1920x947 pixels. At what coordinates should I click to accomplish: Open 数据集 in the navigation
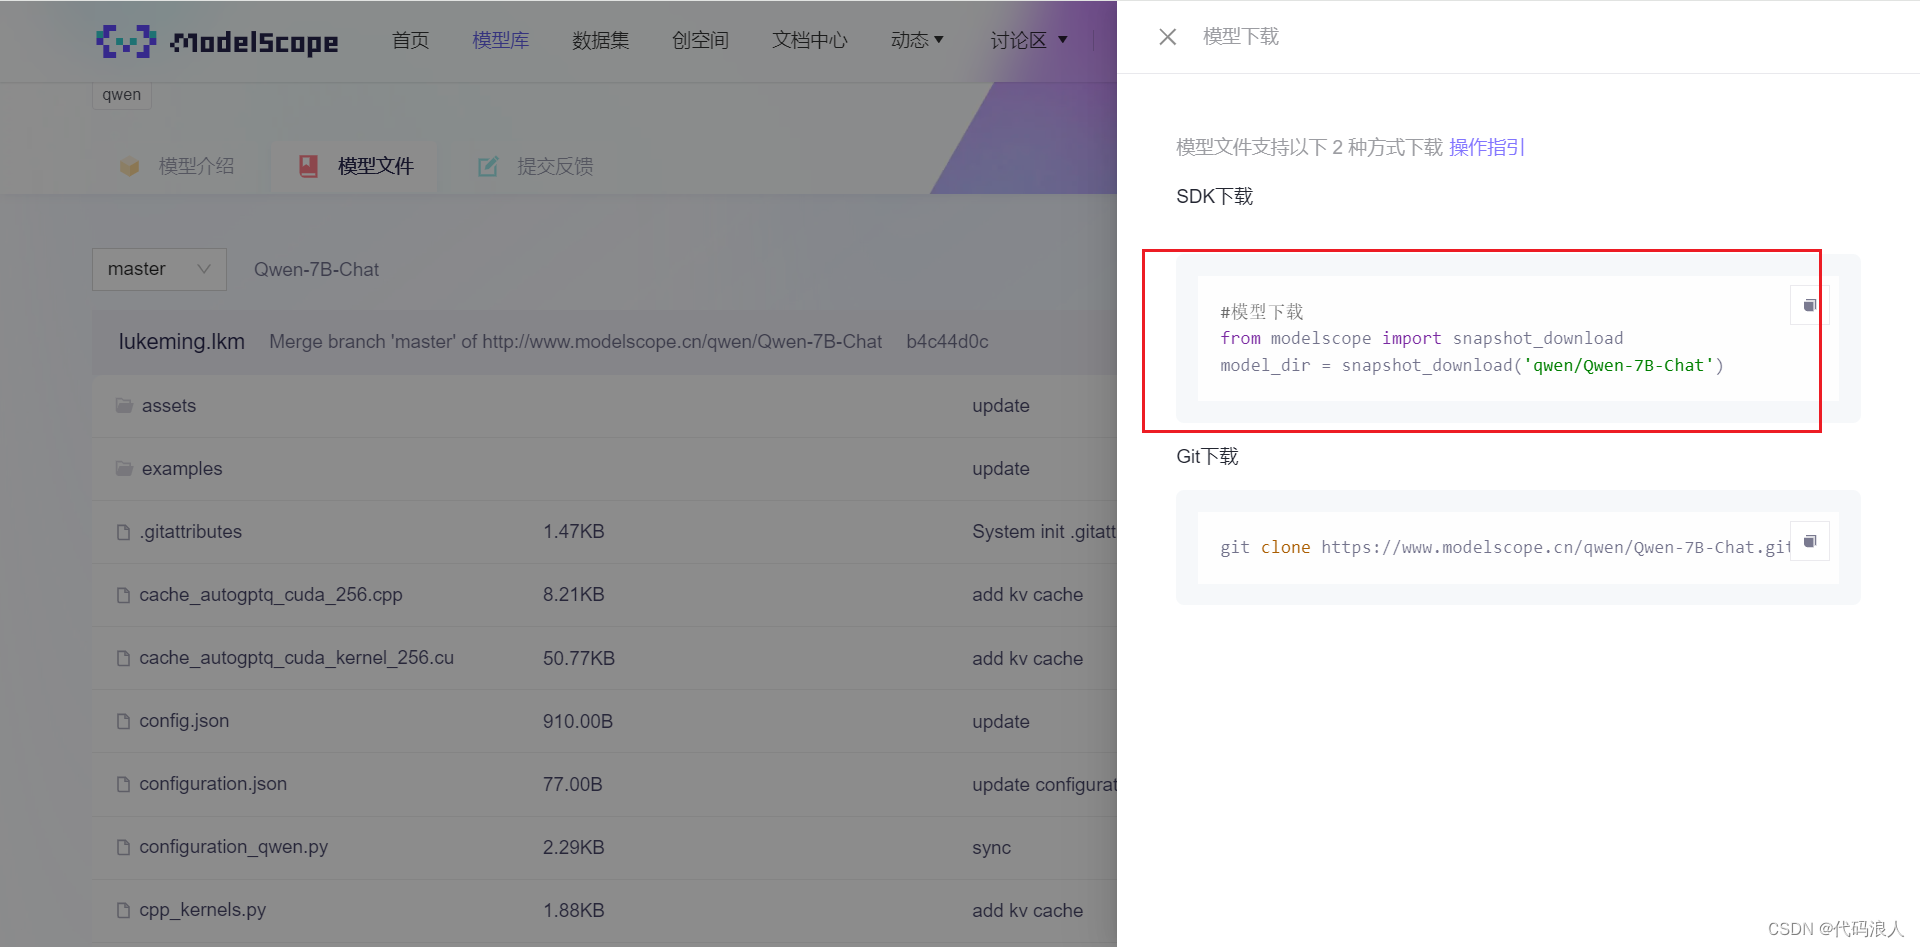(600, 40)
